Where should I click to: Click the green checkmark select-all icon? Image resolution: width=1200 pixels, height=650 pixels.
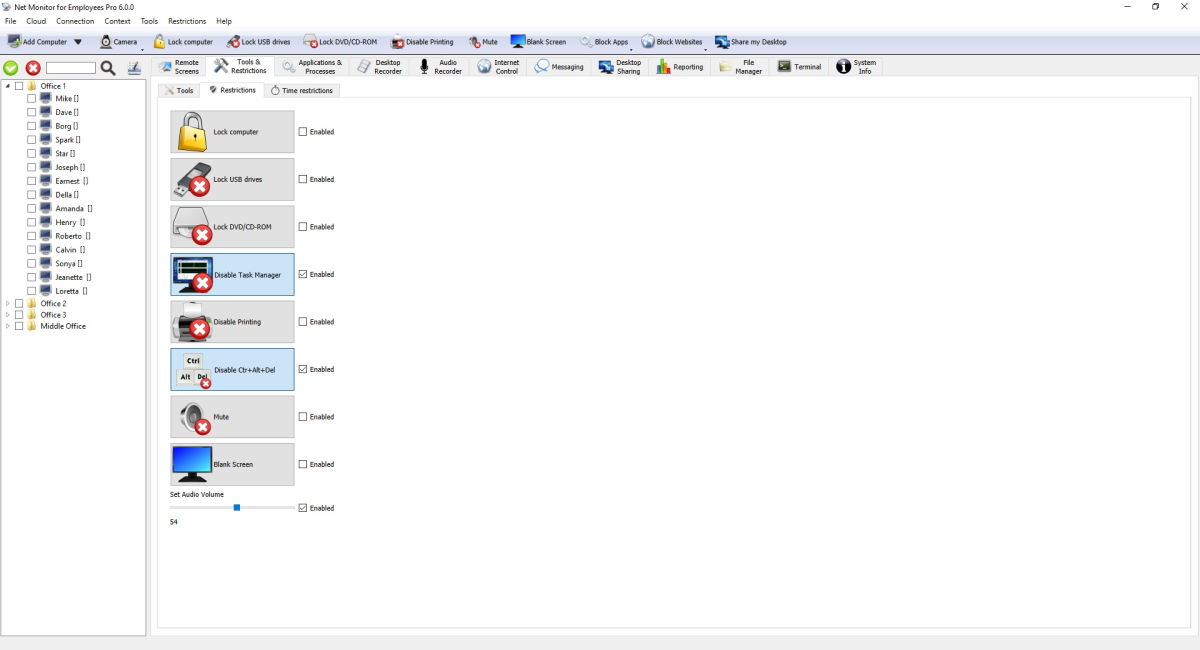[11, 68]
